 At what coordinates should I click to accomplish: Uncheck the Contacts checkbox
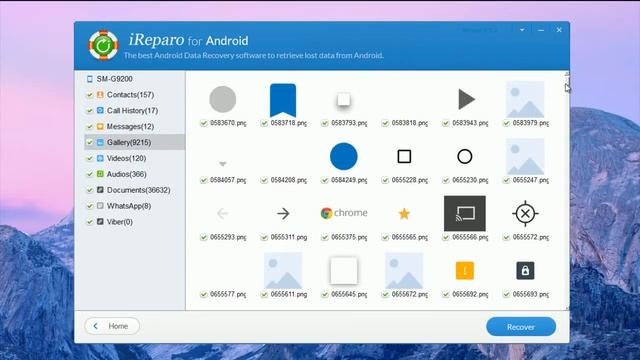[89, 95]
